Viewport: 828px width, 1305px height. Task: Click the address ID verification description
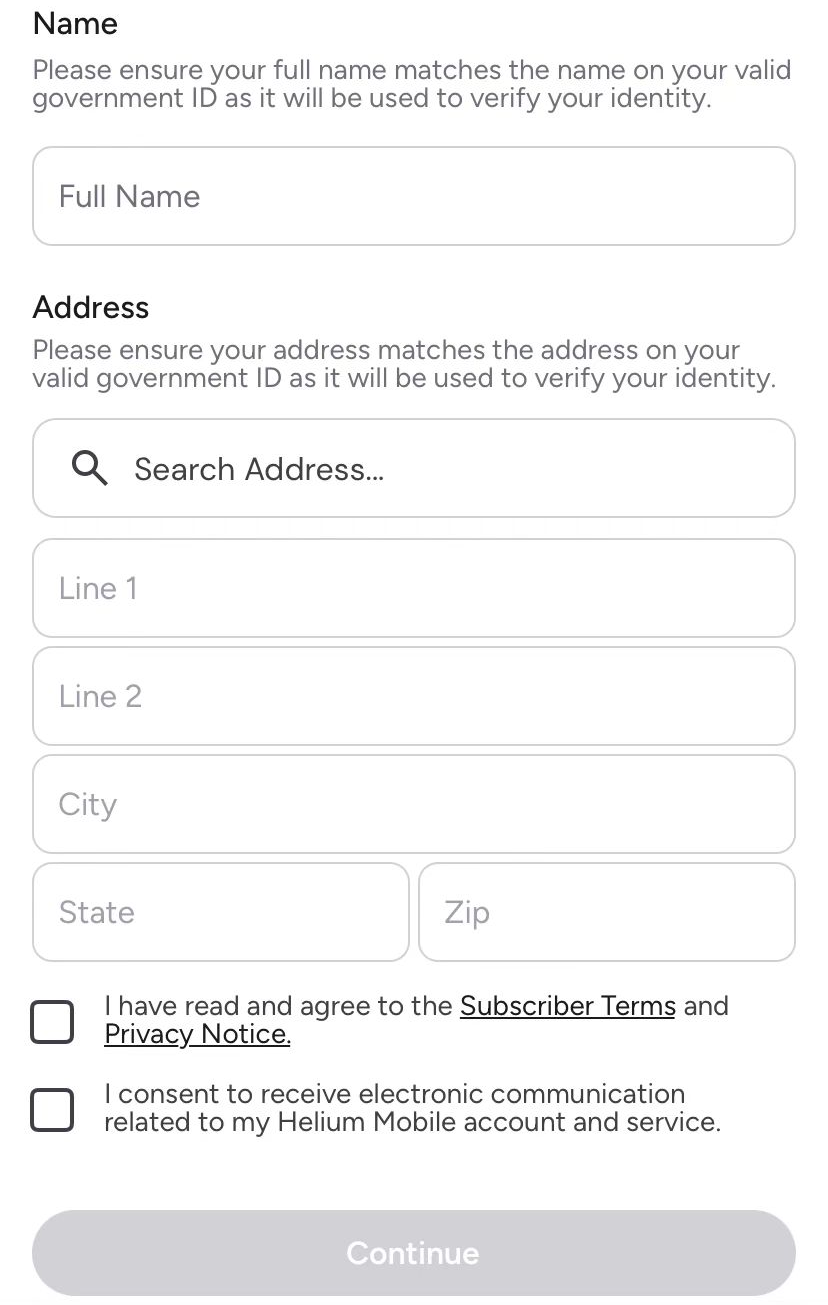[404, 365]
